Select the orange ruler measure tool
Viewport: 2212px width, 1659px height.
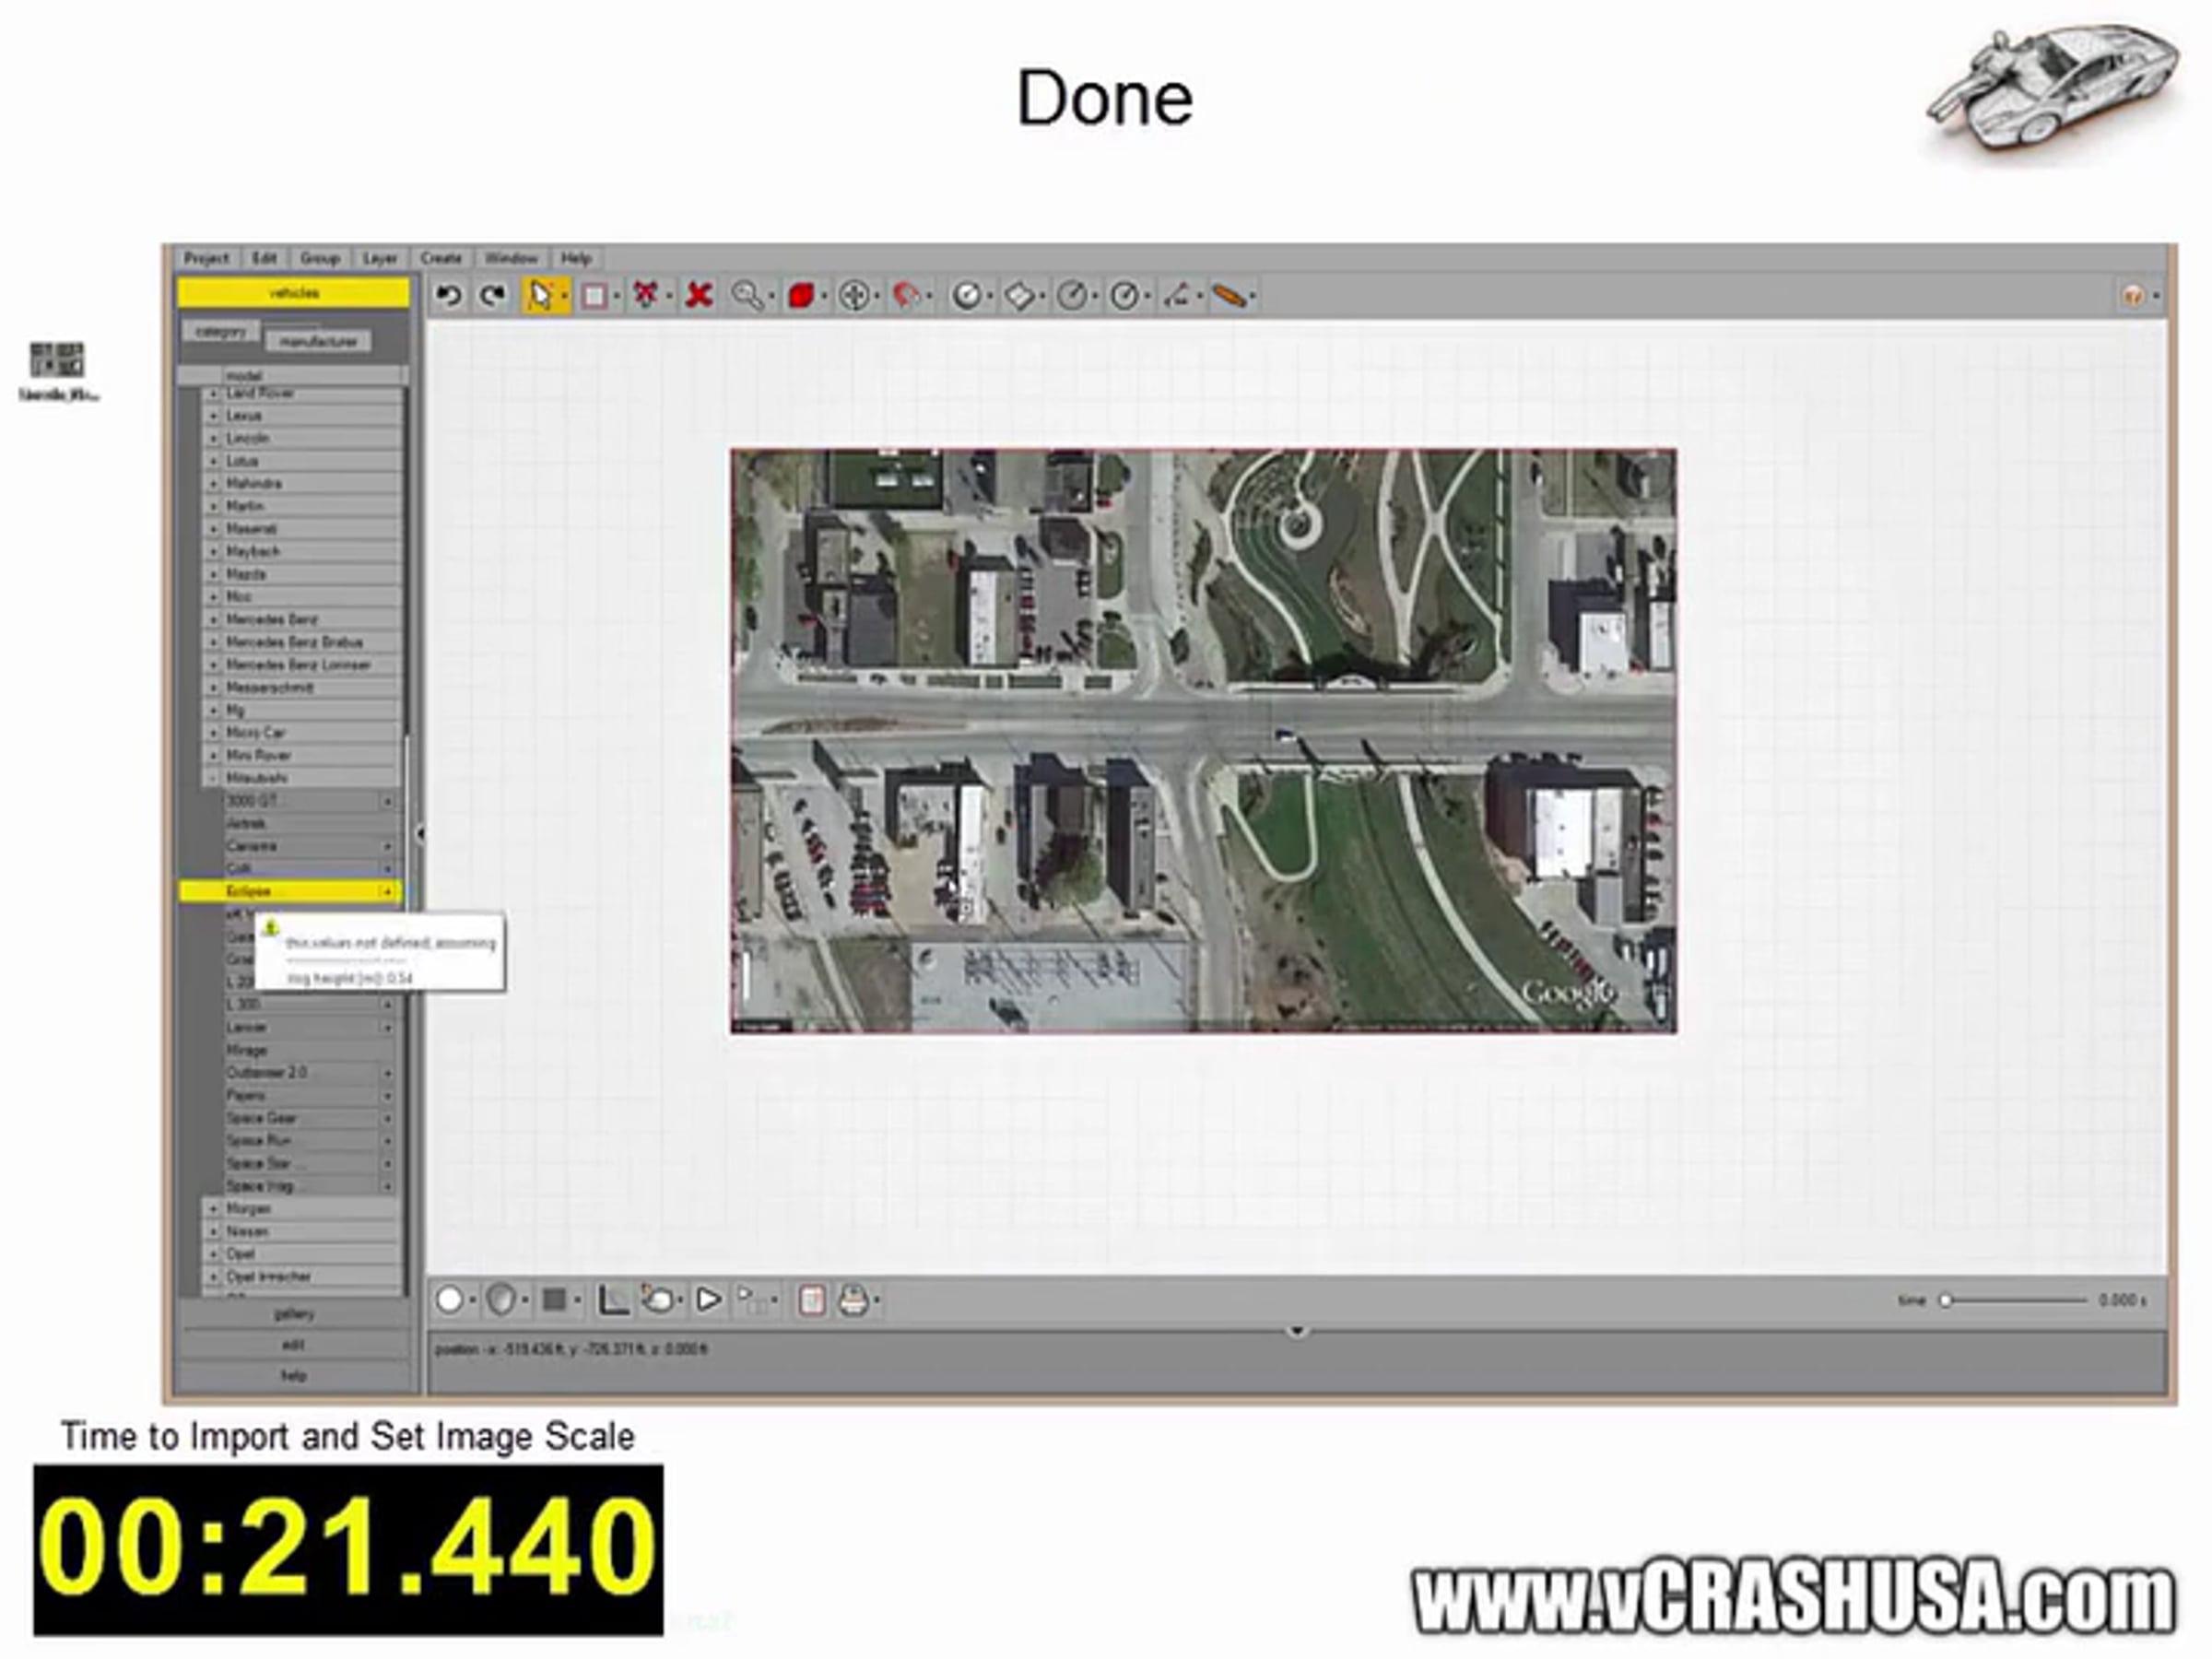pyautogui.click(x=1229, y=296)
